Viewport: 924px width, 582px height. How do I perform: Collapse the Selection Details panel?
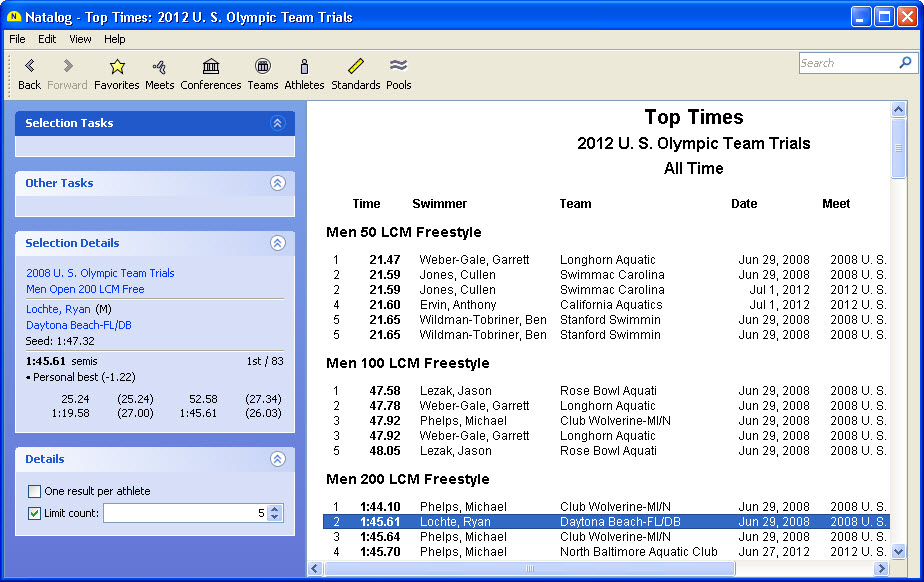pos(278,243)
